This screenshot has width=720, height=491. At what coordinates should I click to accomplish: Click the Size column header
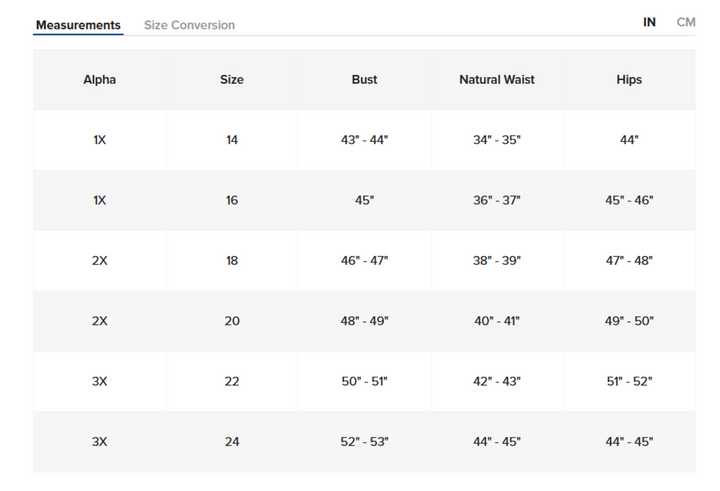coord(232,80)
